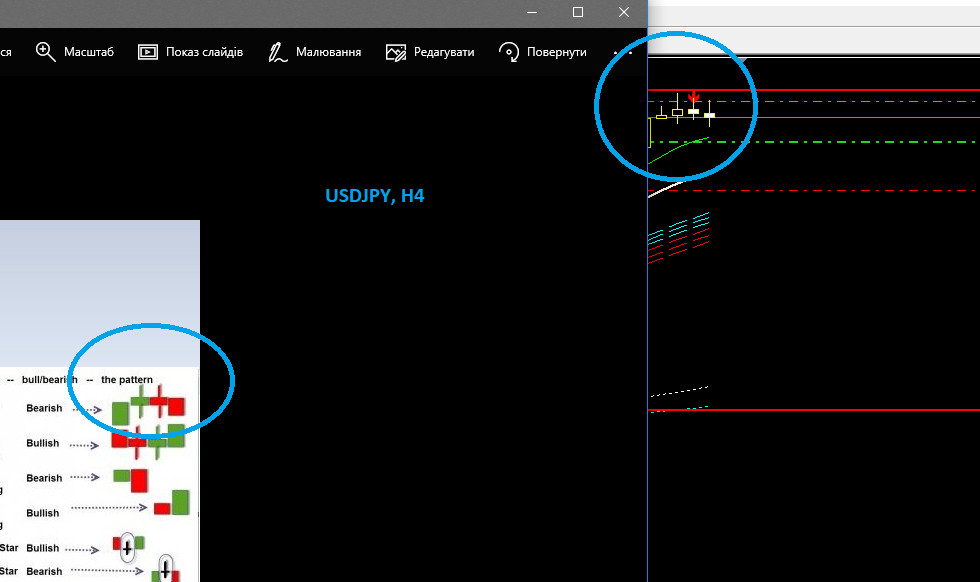Viewport: 980px width, 582px height.
Task: Minimize the photo viewer window
Action: coord(532,12)
